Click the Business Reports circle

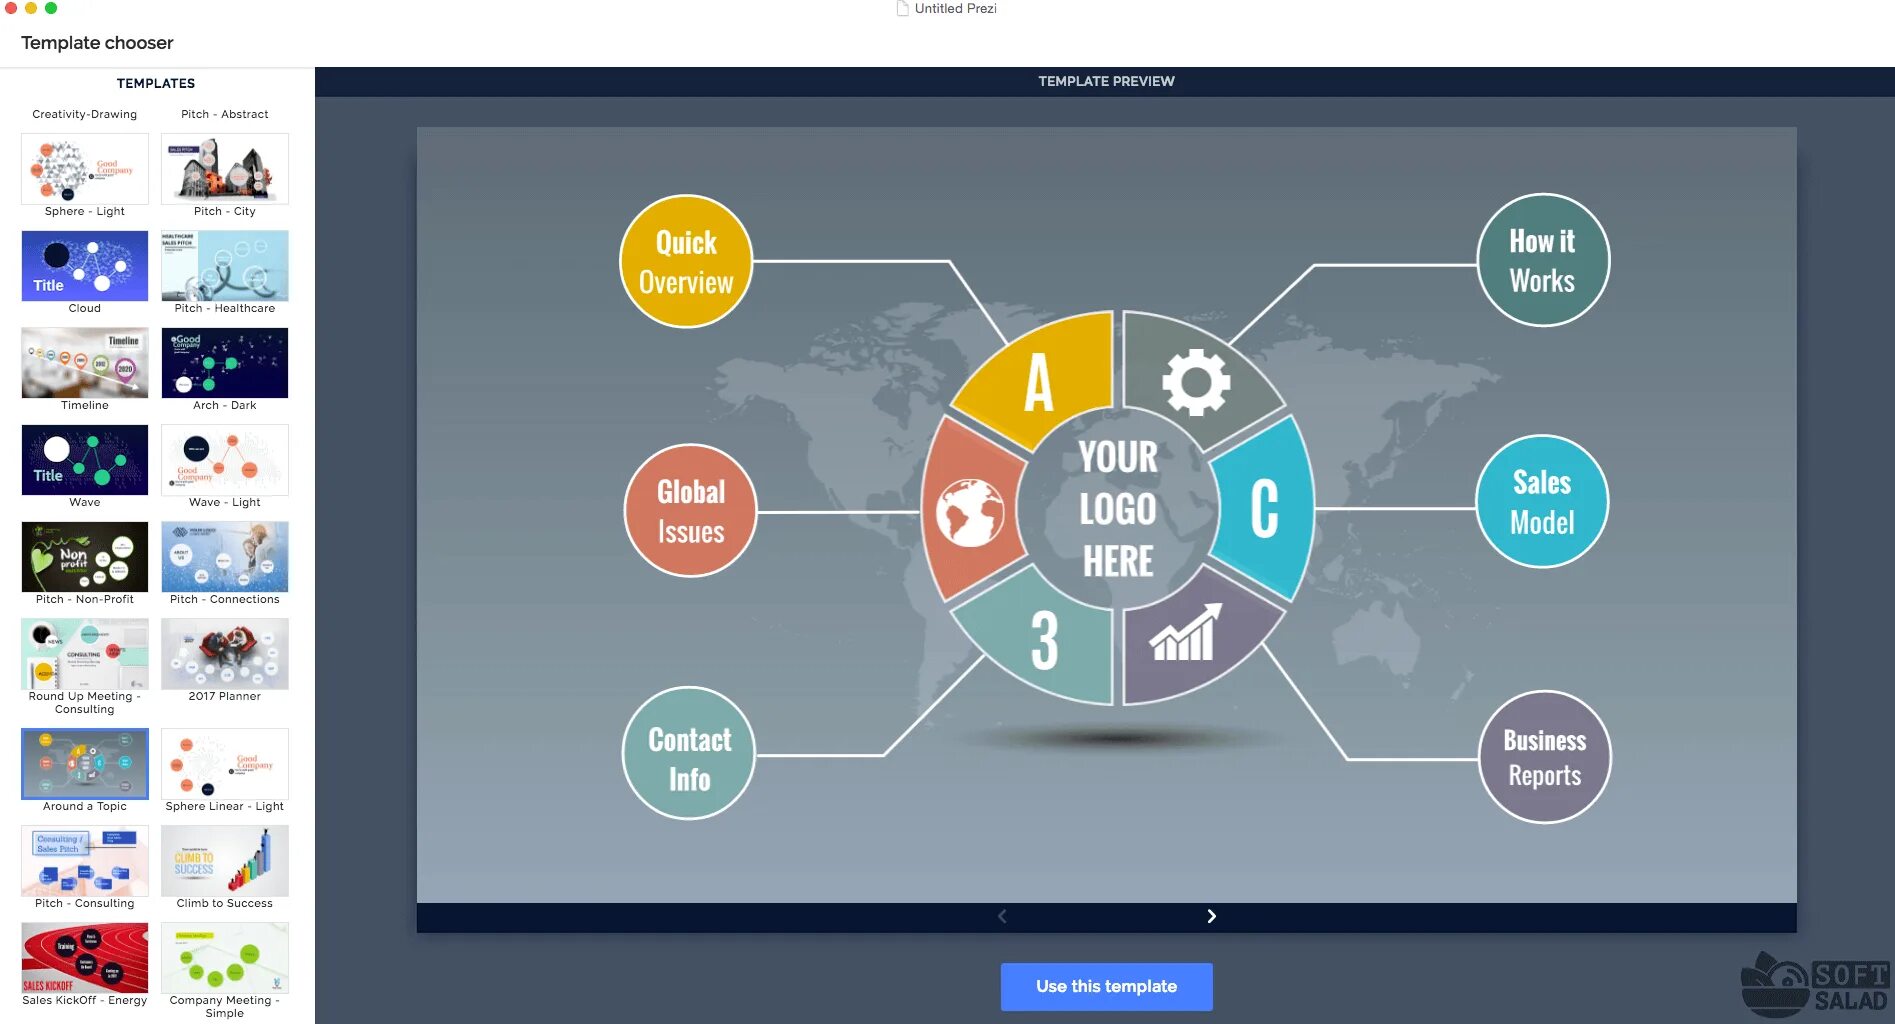click(1544, 757)
